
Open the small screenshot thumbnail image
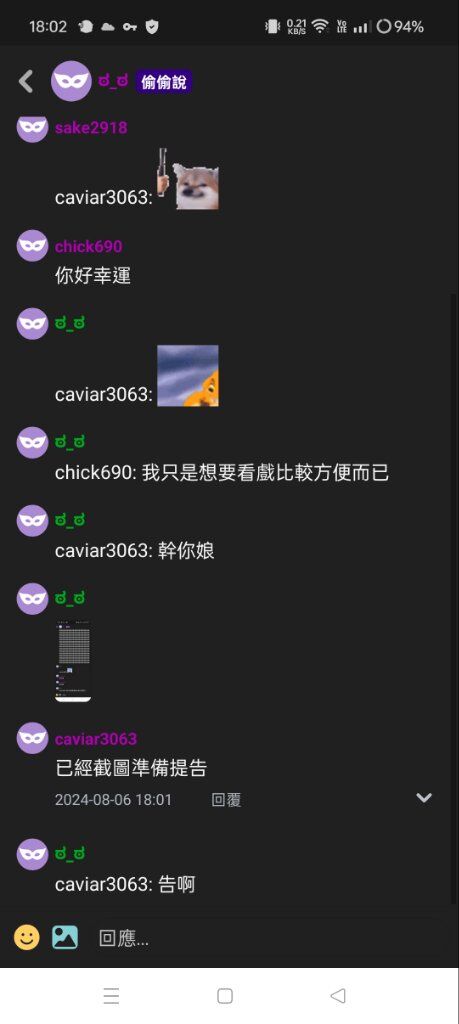pyautogui.click(x=73, y=661)
